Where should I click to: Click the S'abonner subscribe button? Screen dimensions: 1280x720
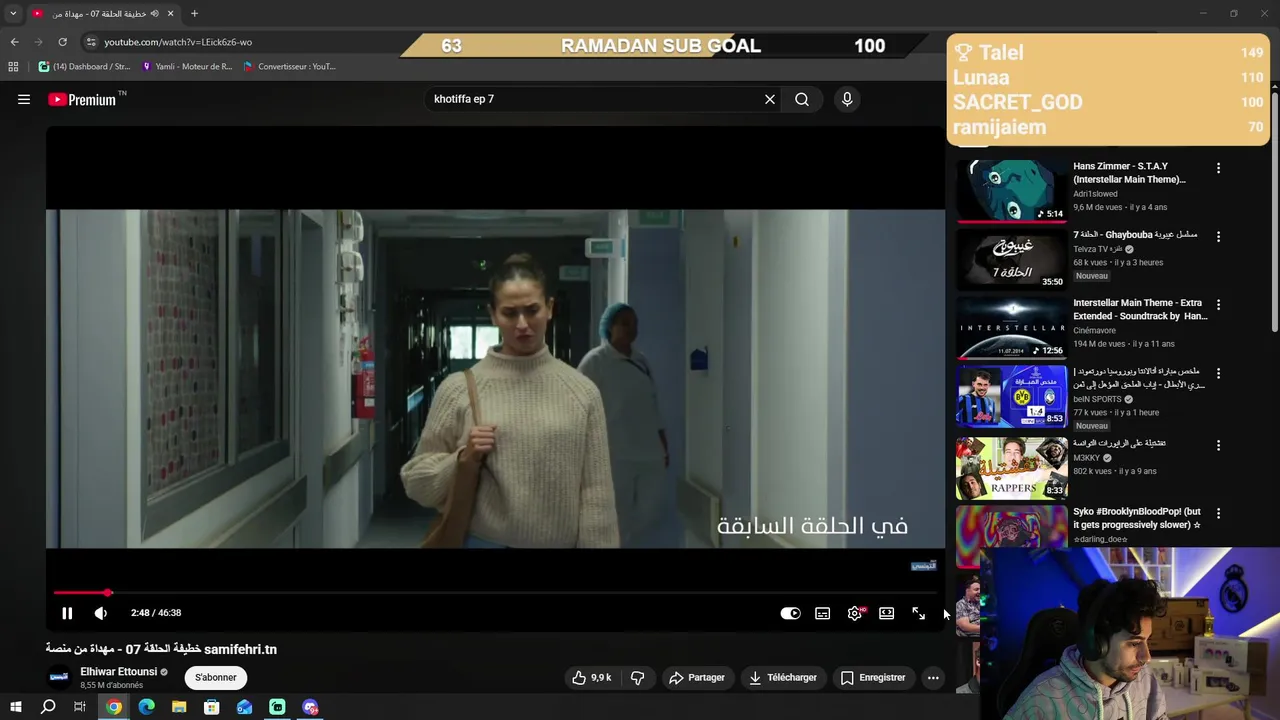[216, 677]
